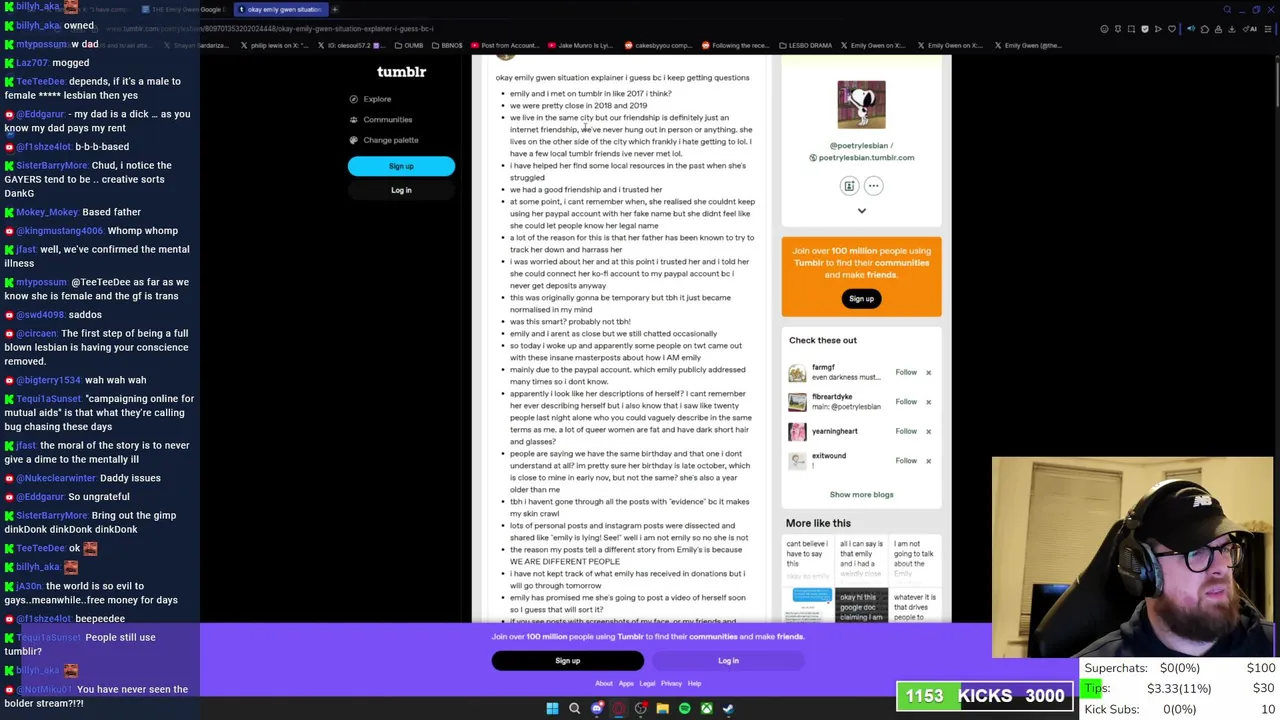Screen dimensions: 1280x720
Task: Open Spotify from the taskbar
Action: coord(684,709)
